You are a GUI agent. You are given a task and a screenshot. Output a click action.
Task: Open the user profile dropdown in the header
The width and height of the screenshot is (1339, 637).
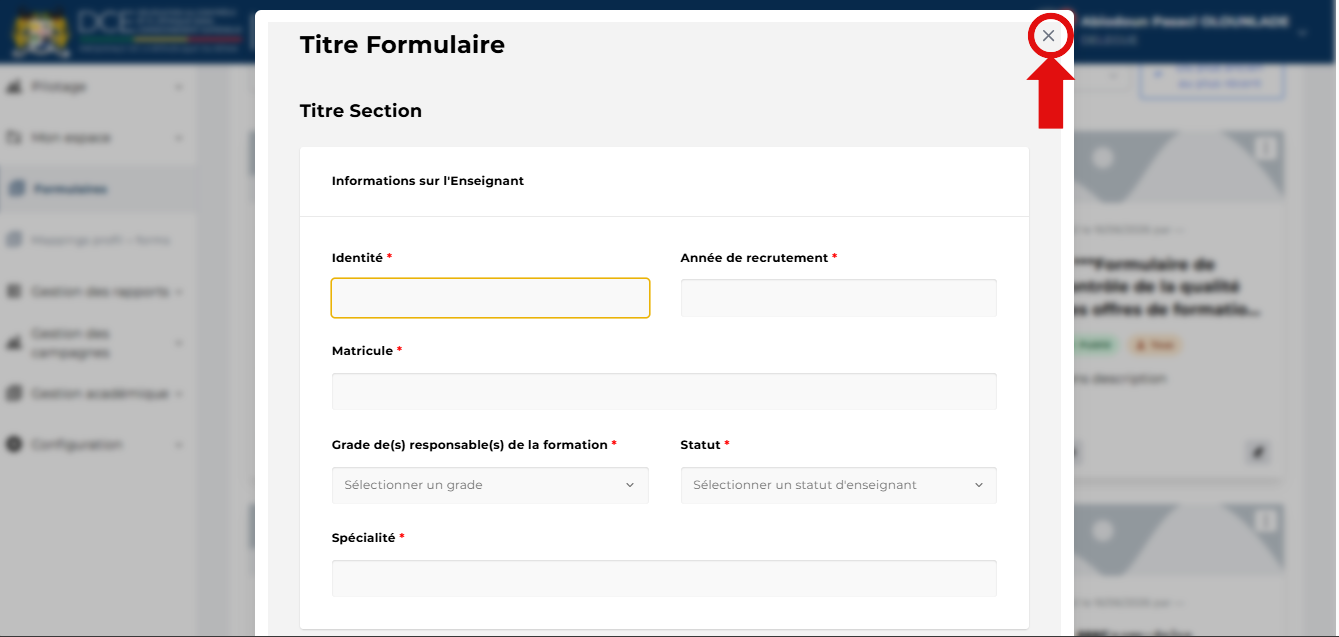(1303, 32)
